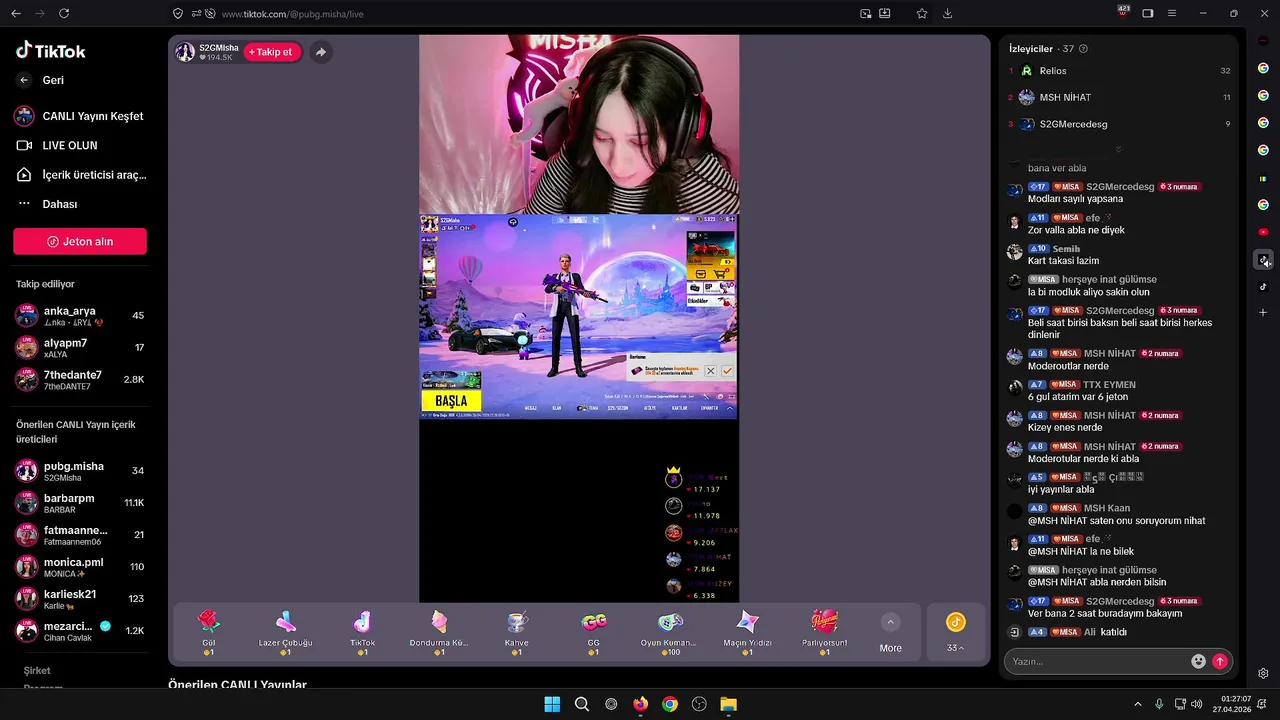Open the anka_arya followed live stream

pos(80,316)
